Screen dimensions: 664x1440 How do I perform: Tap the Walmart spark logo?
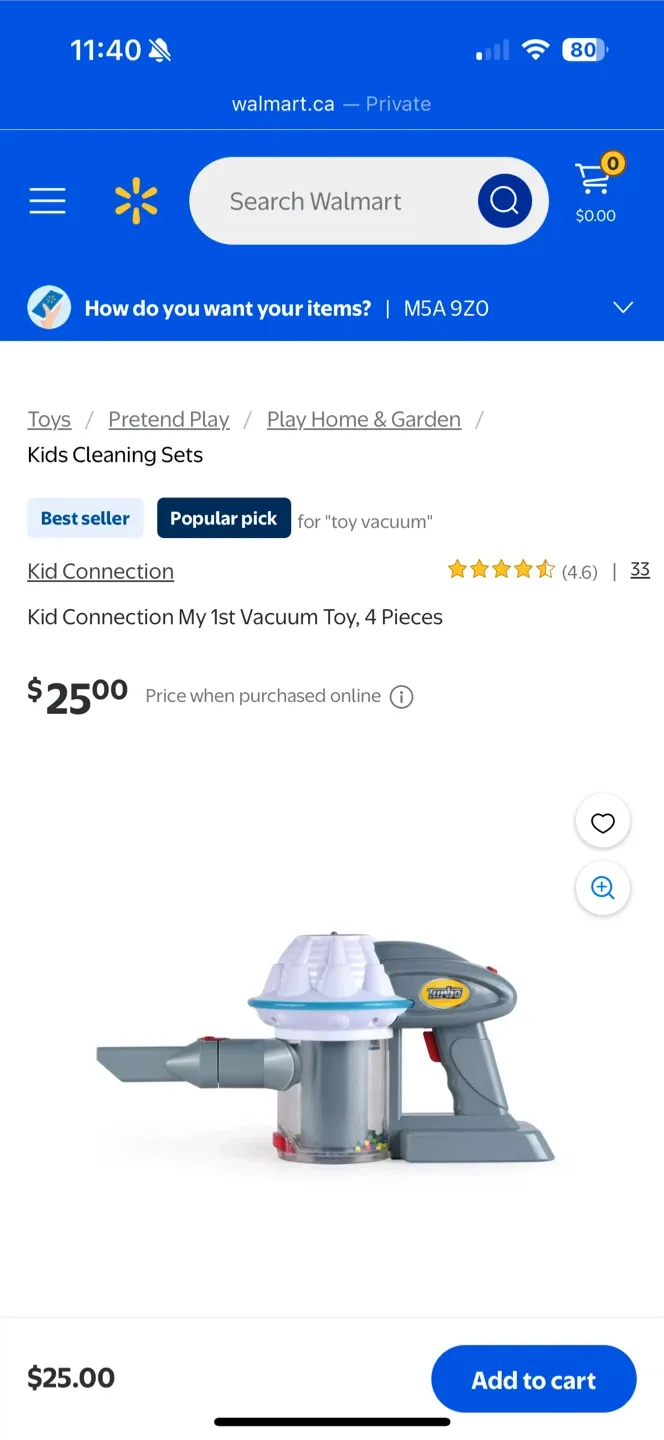[136, 200]
